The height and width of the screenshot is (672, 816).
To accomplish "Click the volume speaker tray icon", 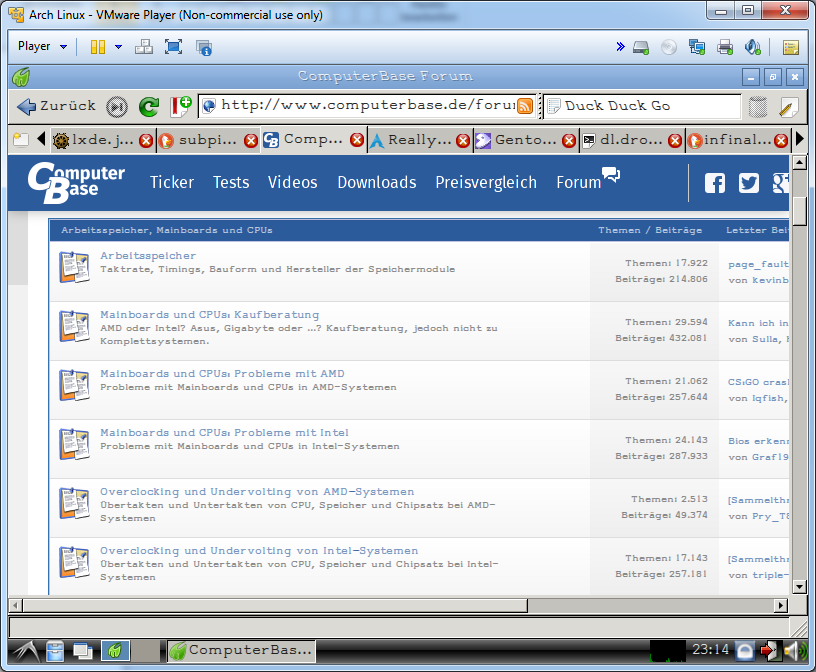I will (x=794, y=651).
